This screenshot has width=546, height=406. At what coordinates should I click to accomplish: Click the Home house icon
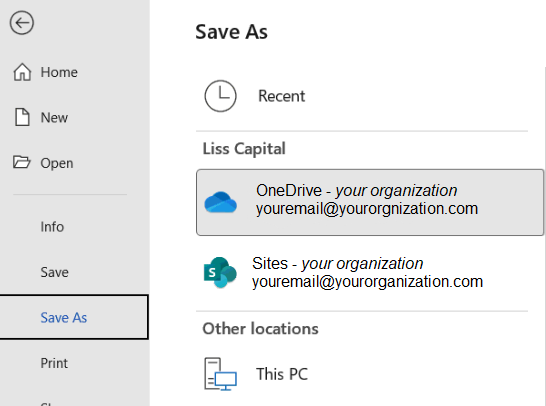point(22,72)
